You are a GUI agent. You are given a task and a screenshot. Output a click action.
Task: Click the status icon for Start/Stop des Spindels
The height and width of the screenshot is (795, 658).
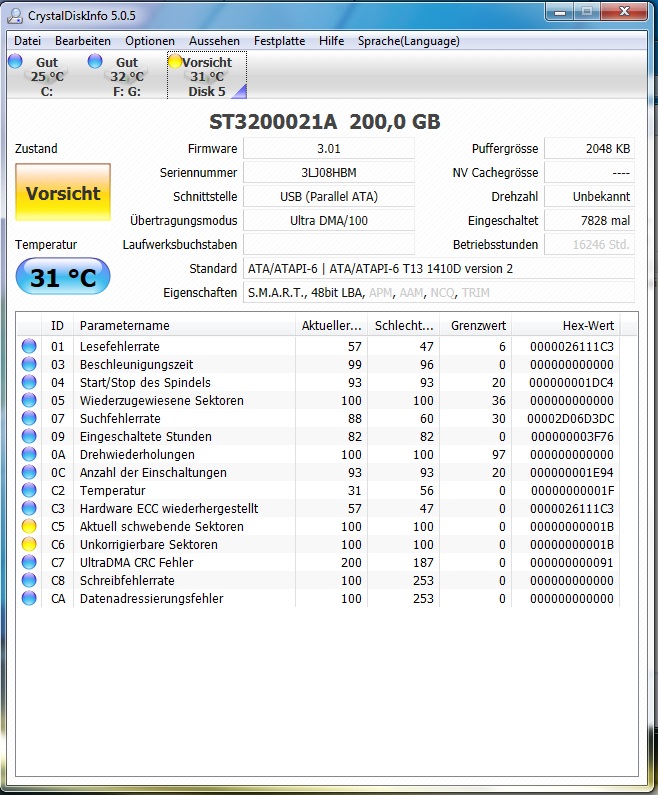29,382
